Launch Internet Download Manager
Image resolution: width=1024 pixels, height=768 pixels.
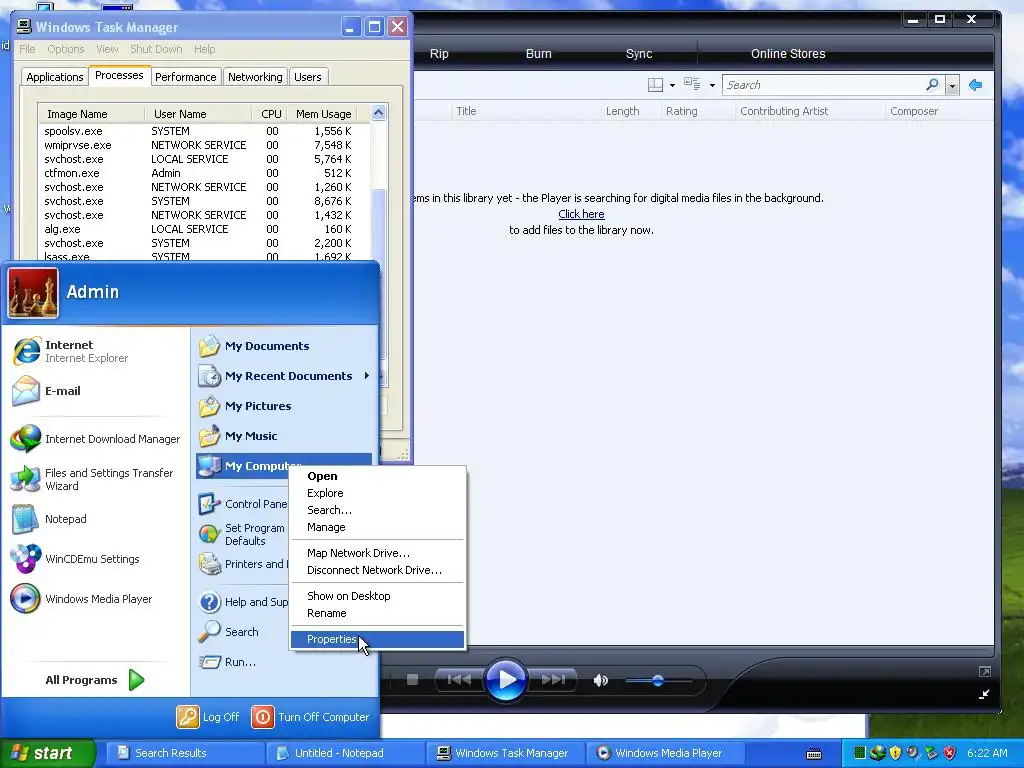tap(98, 439)
